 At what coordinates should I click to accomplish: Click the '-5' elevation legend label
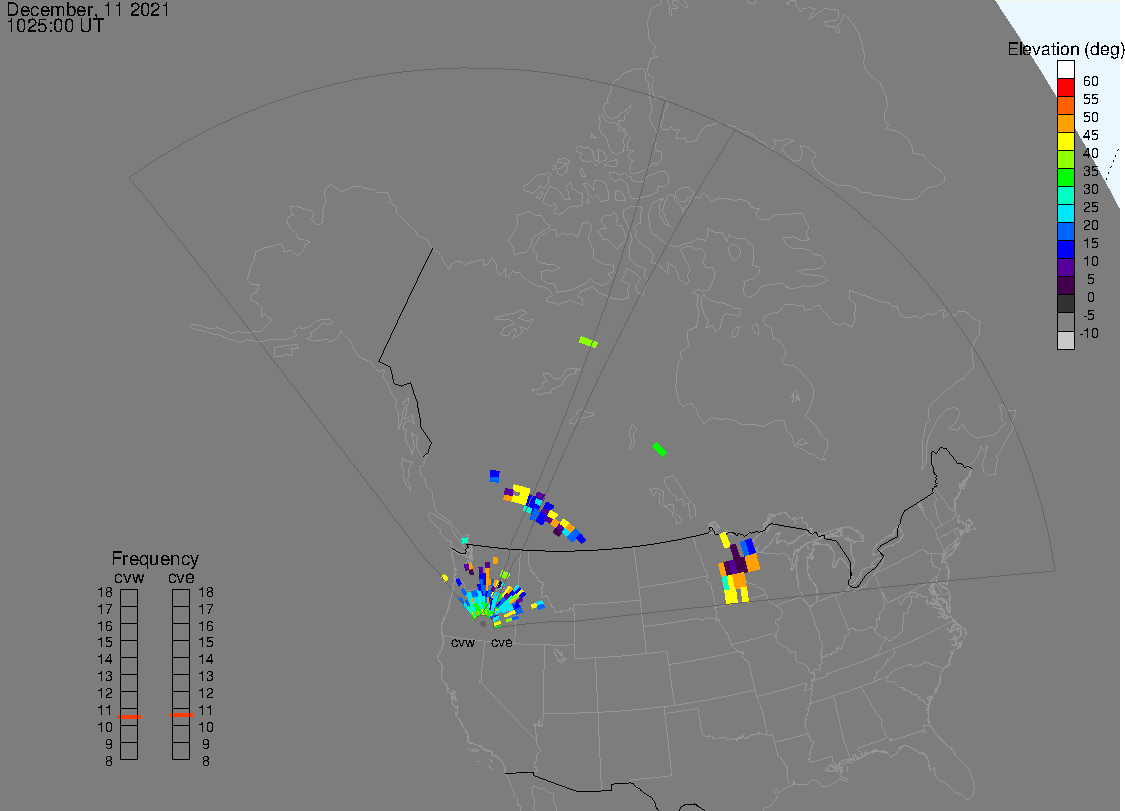[x=1089, y=315]
